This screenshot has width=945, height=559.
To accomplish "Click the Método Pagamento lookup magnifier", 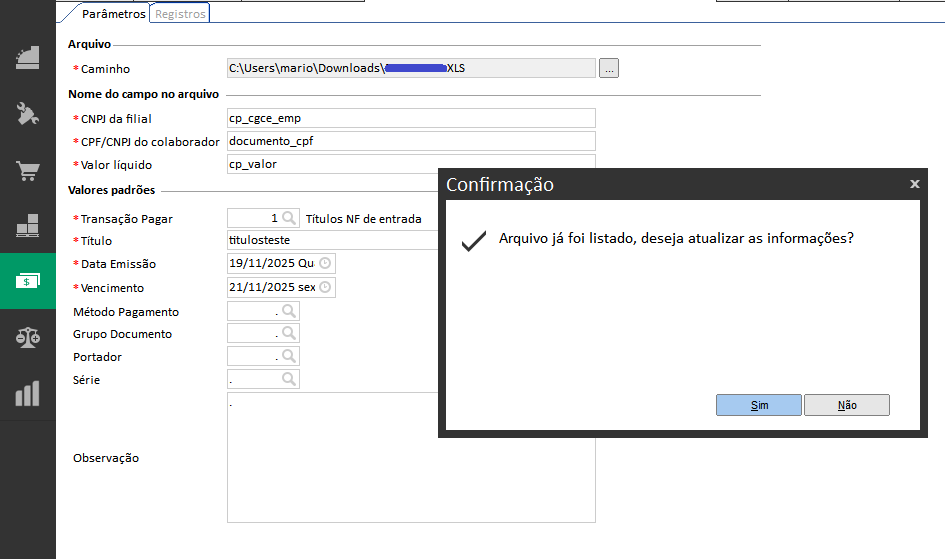I will click(x=289, y=311).
